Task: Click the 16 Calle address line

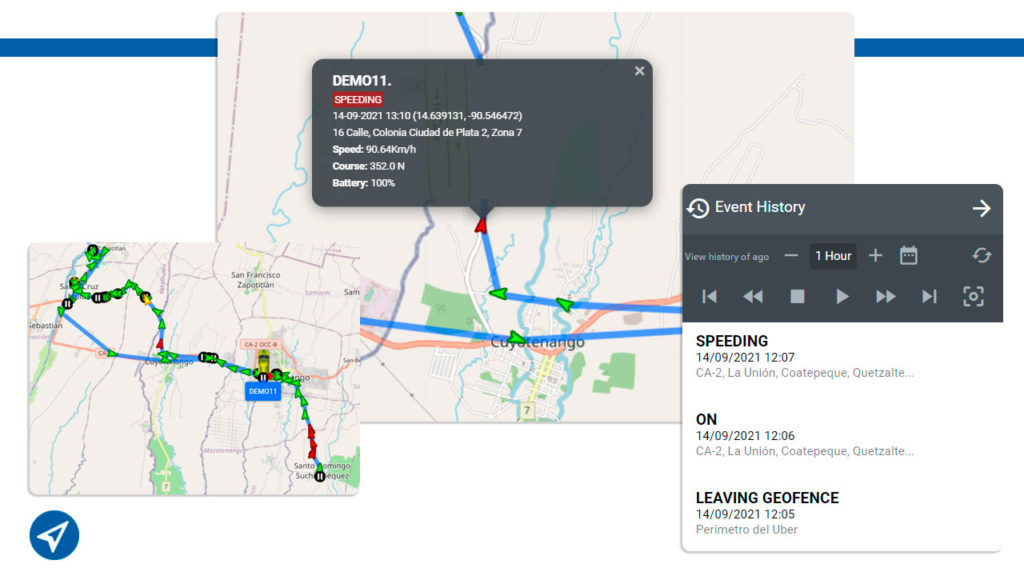Action: coord(427,133)
